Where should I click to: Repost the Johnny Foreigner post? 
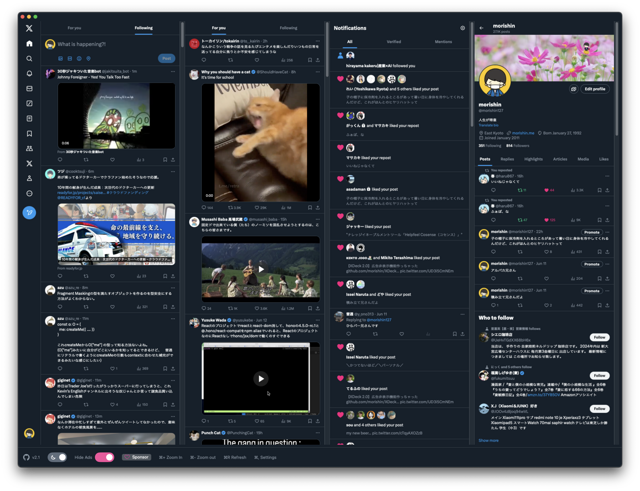86,160
